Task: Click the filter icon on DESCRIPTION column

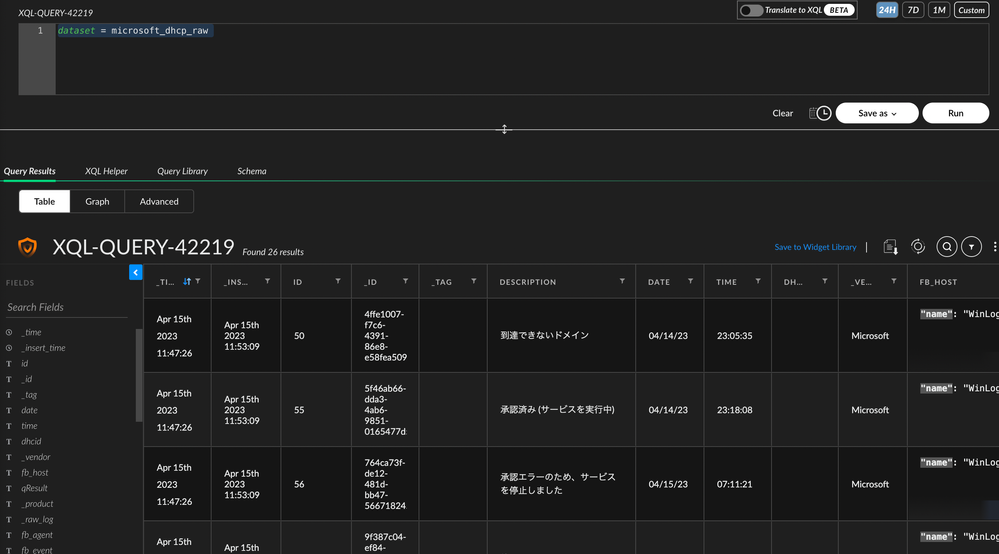Action: click(x=622, y=282)
